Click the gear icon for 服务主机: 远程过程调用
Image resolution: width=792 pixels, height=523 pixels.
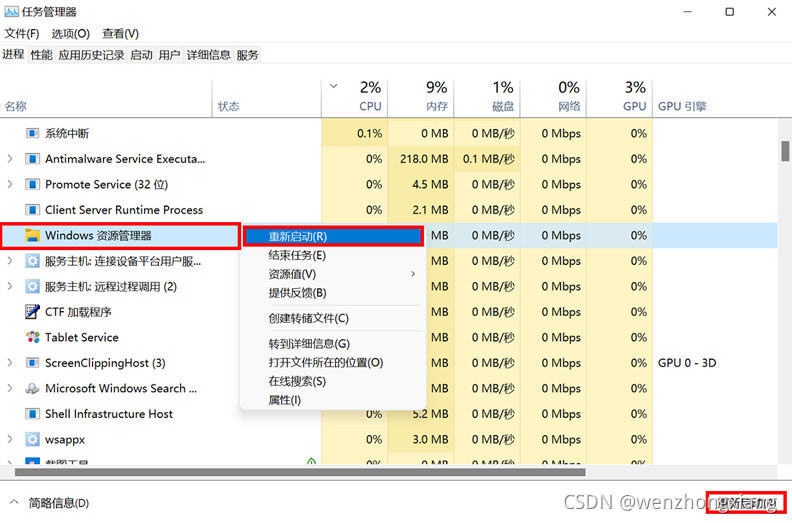tap(32, 287)
